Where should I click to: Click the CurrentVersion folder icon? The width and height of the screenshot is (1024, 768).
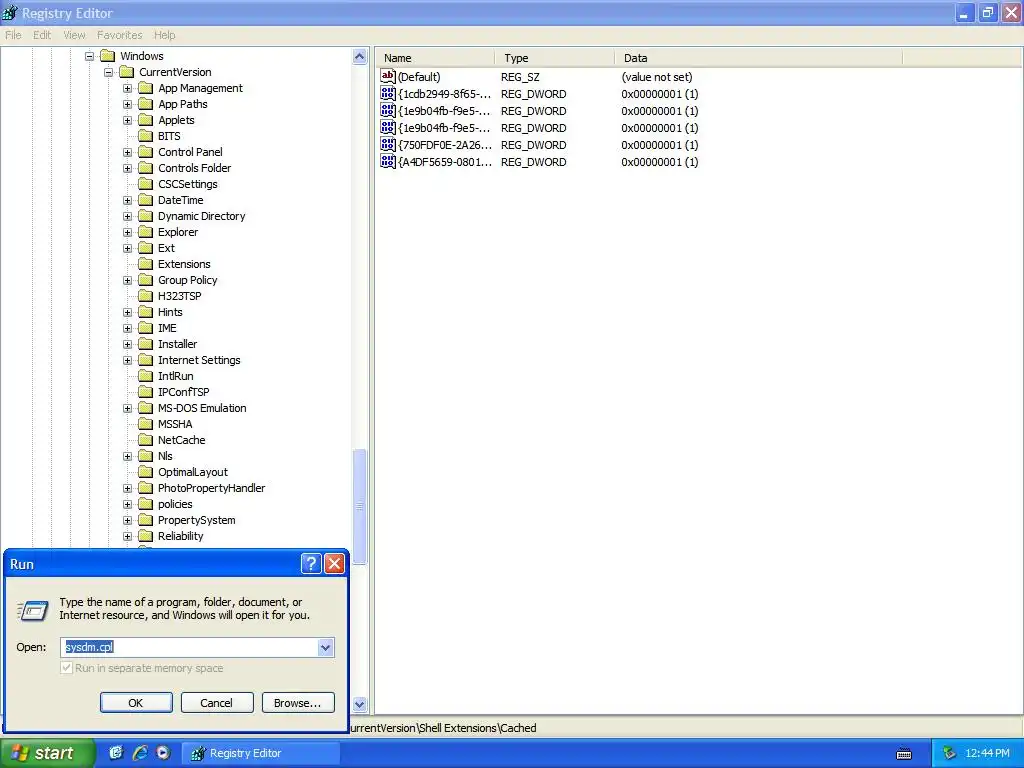coord(127,72)
